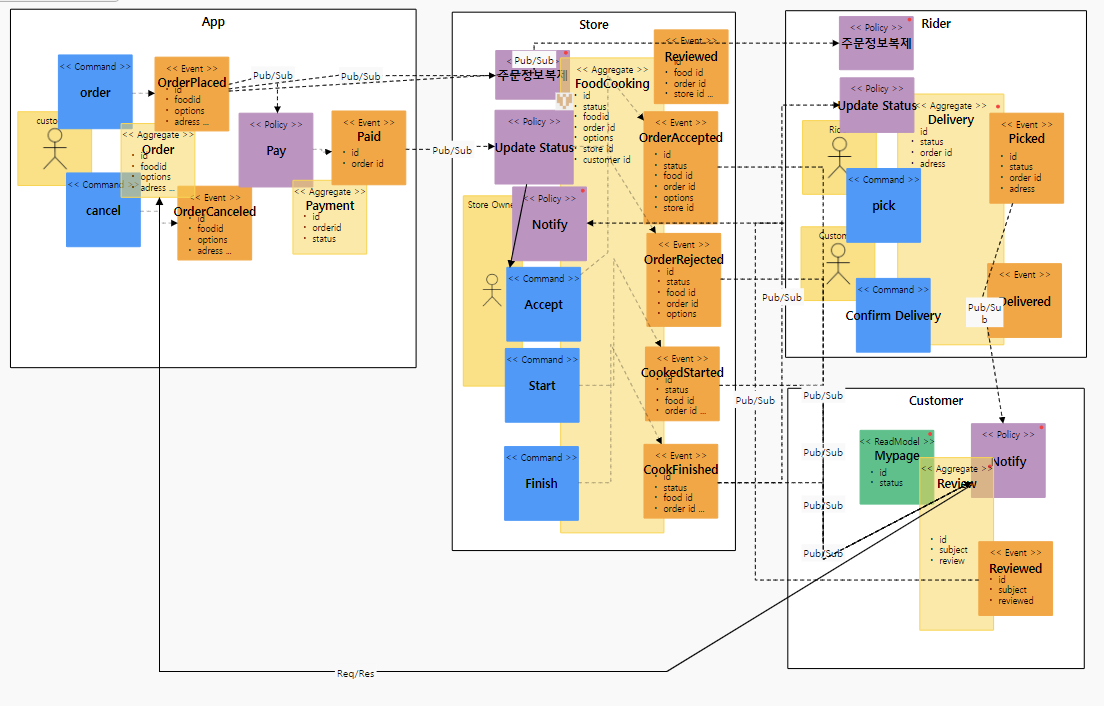Viewport: 1104px width, 706px height.
Task: Click the Paid event sticky note
Action: (369, 148)
